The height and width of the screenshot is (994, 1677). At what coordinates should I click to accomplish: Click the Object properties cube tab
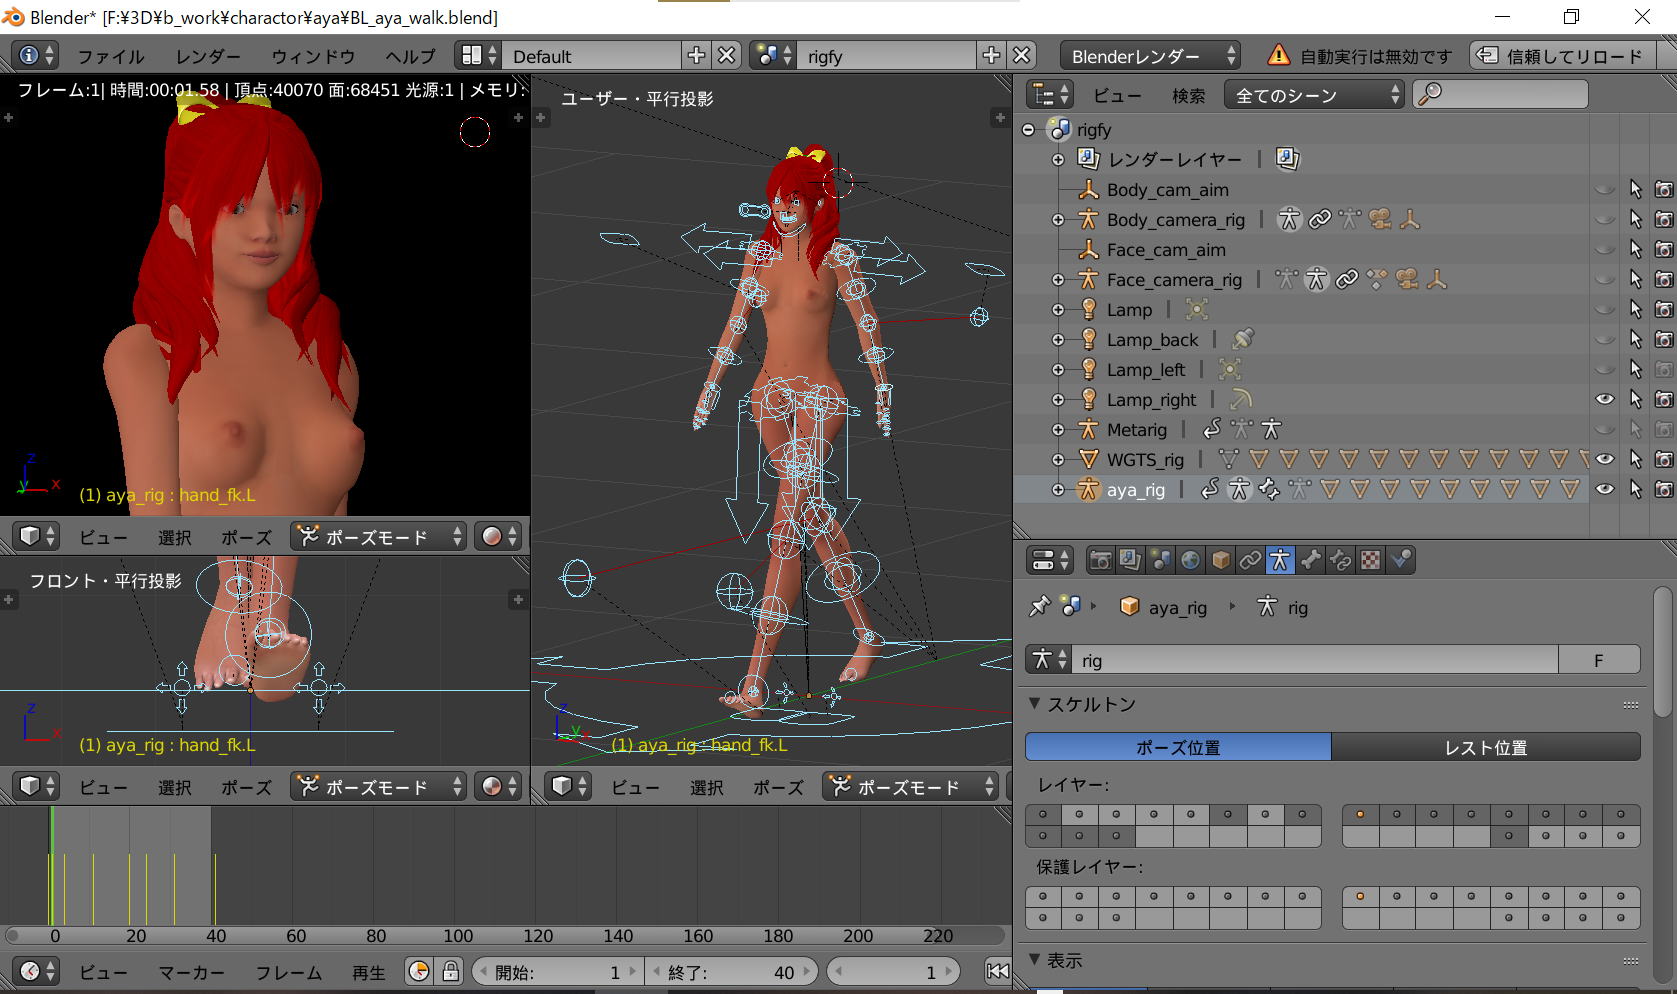(1220, 561)
